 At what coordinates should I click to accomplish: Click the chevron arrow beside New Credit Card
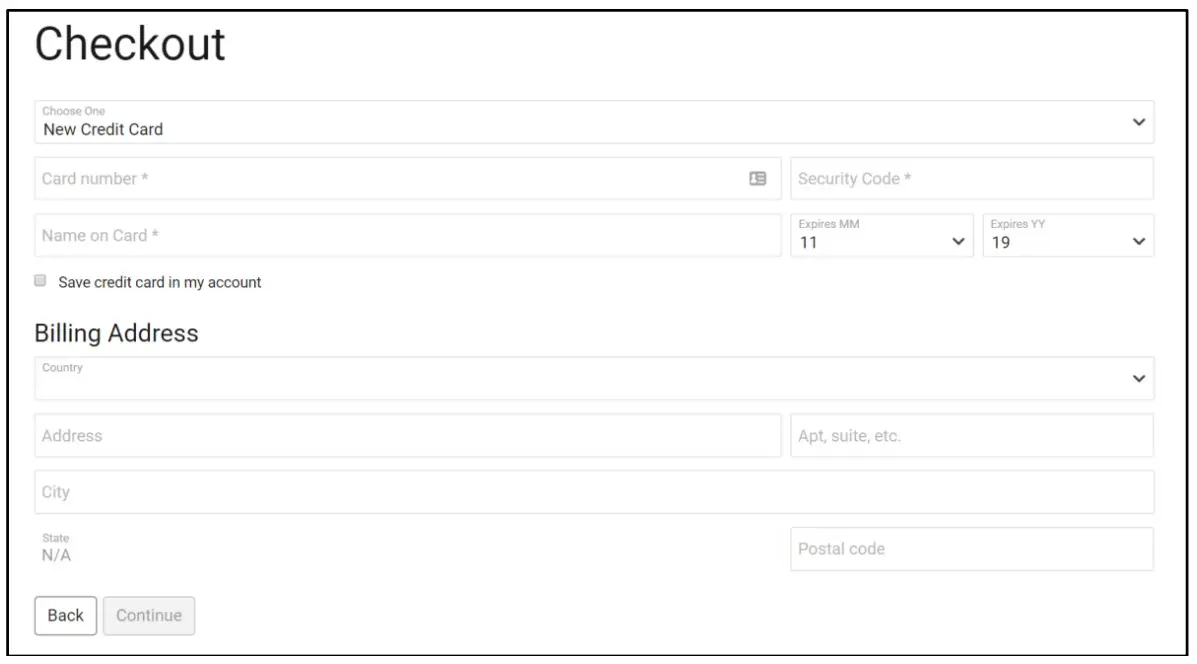[x=1138, y=122]
